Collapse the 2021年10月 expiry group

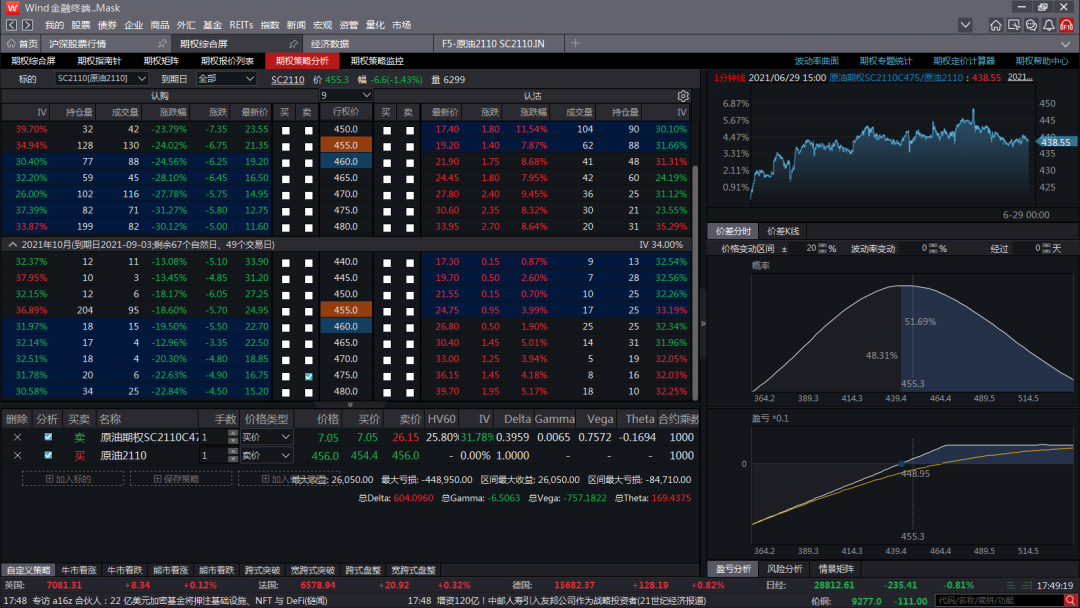pos(12,244)
